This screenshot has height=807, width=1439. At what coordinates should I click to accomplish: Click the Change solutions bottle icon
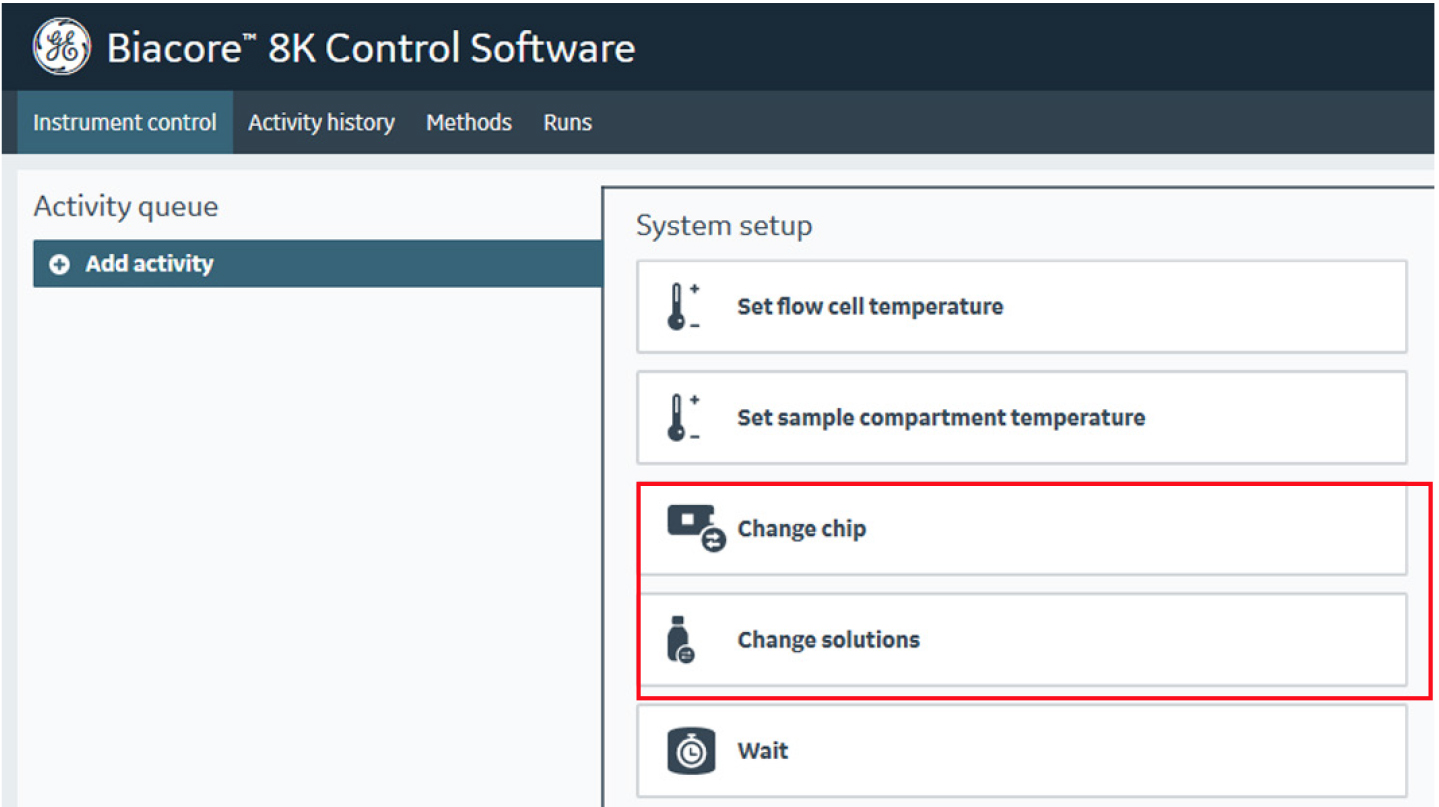680,640
